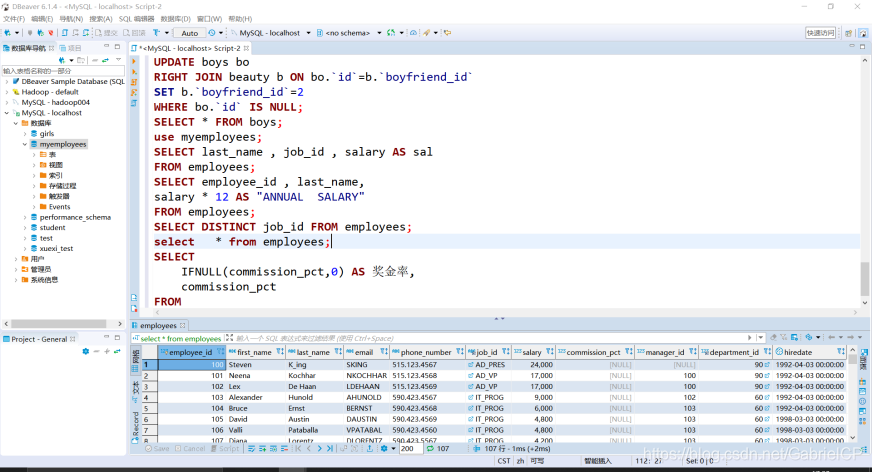Click the Quick Access button
Screen dimensions: 872x473
tap(820, 33)
